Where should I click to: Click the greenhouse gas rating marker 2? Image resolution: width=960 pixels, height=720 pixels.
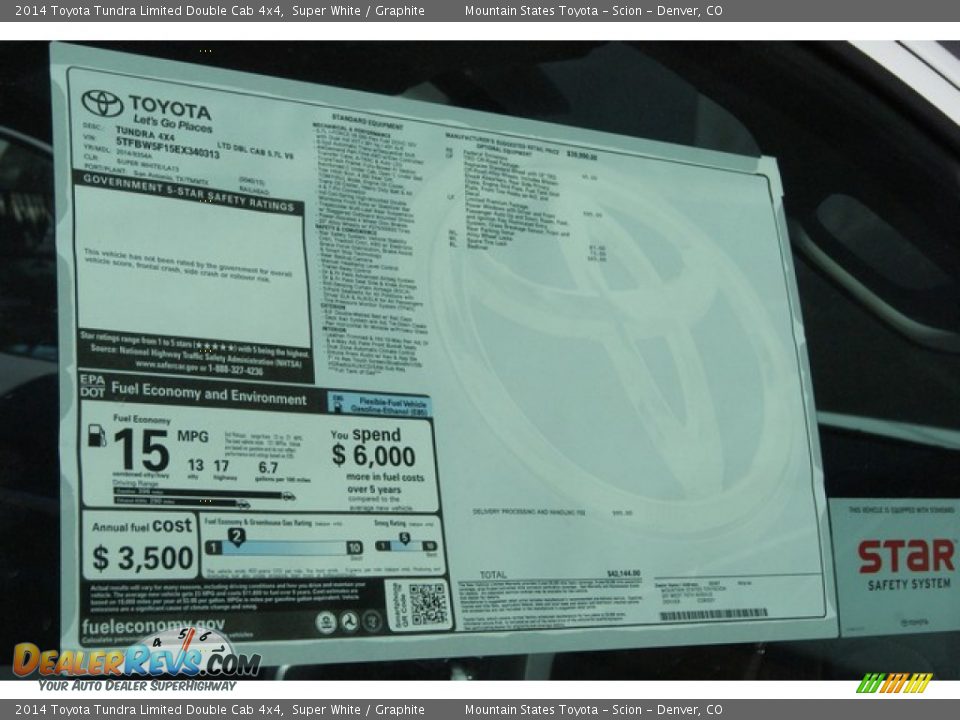tap(236, 536)
